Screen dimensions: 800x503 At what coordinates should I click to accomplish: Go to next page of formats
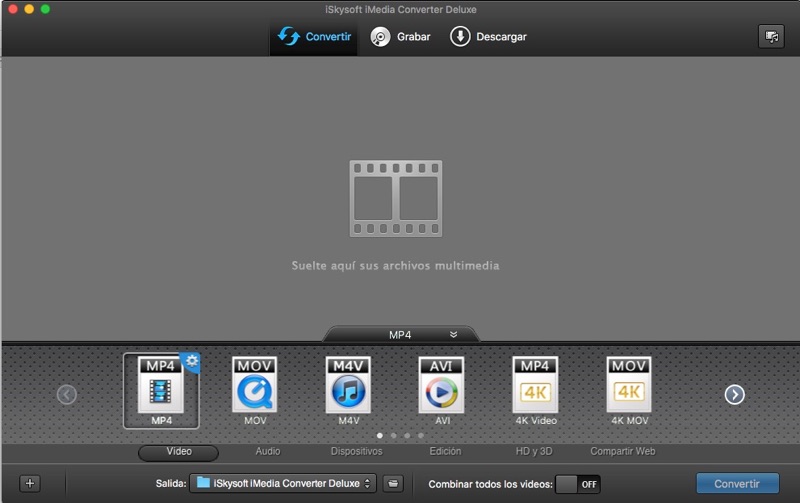735,394
